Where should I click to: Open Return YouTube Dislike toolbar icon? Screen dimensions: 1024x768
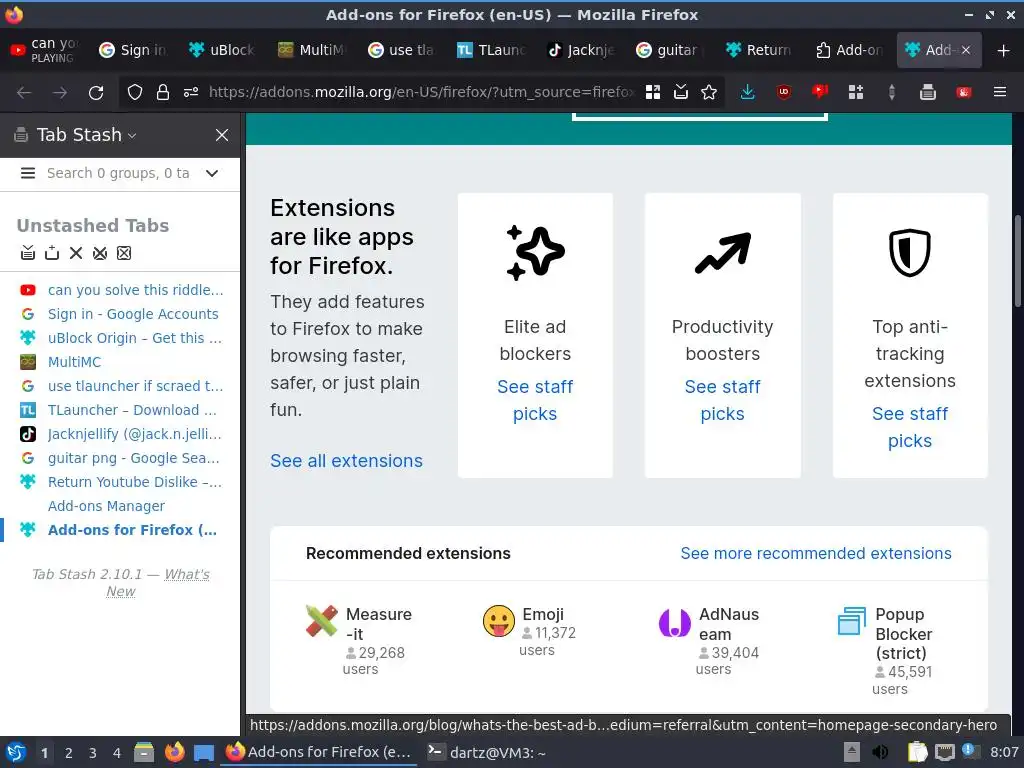tap(820, 92)
